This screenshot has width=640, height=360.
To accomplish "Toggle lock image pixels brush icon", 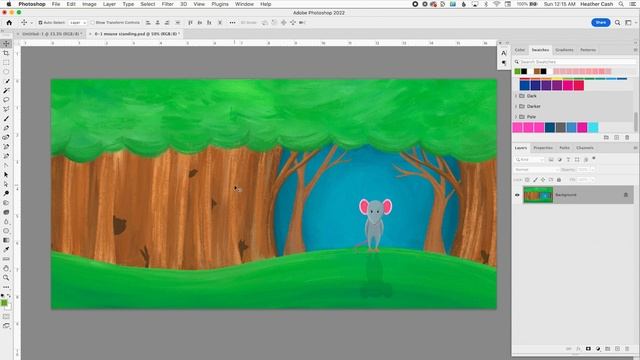I will 535,180.
